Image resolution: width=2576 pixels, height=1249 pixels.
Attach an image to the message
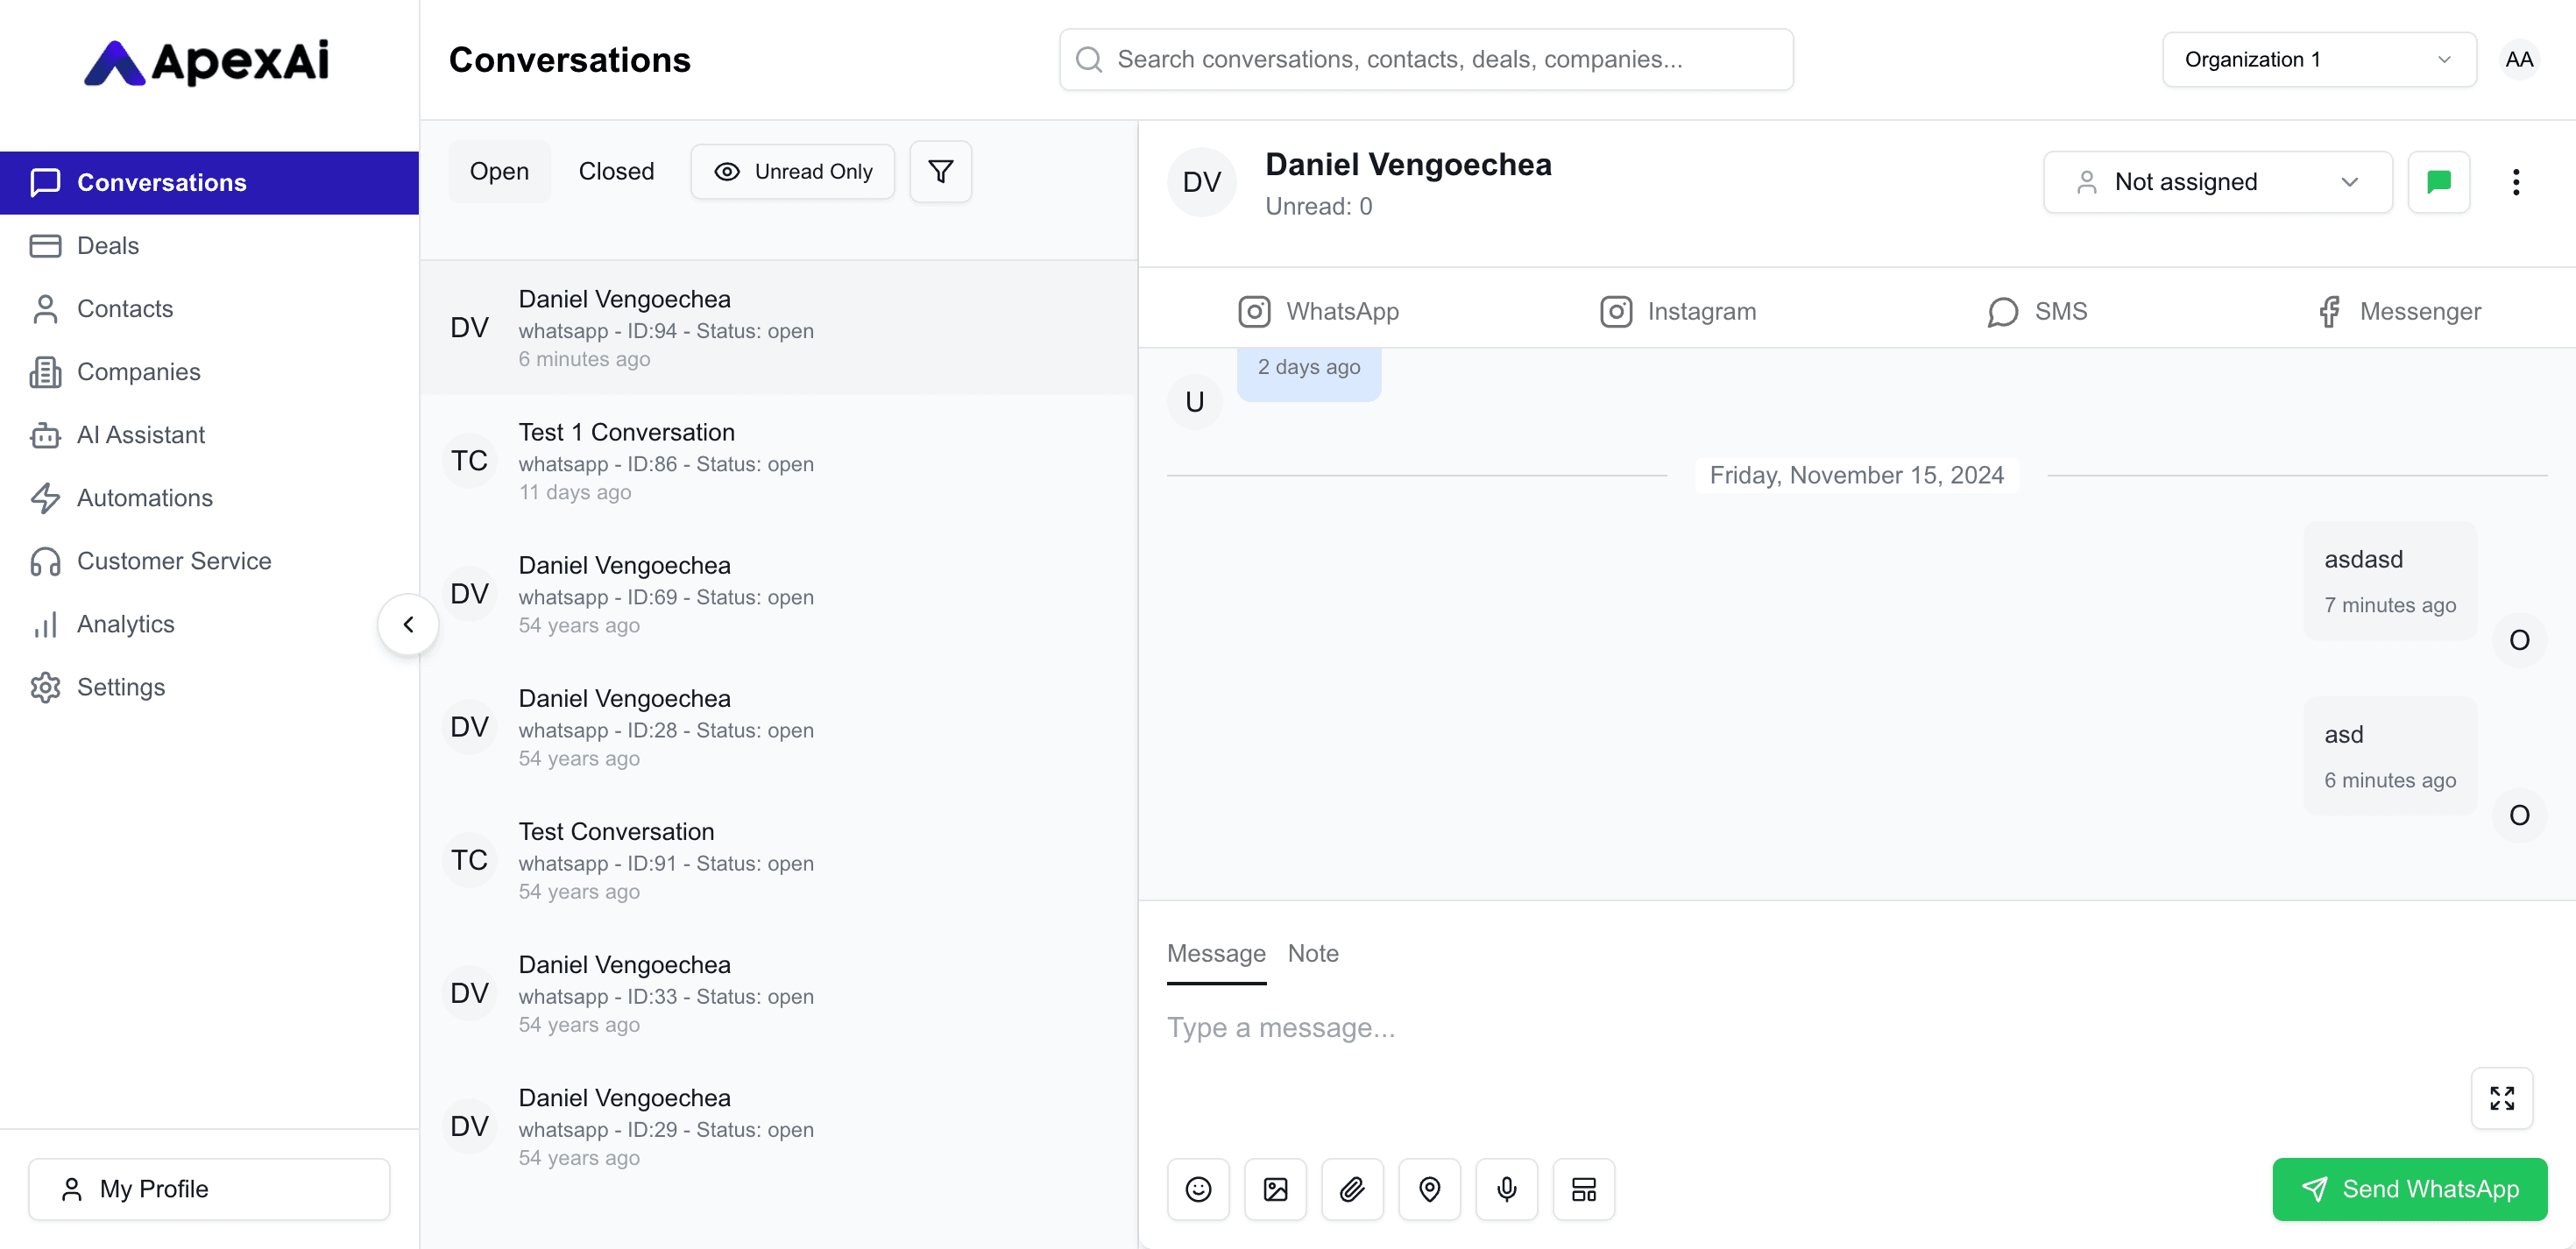[x=1274, y=1189]
